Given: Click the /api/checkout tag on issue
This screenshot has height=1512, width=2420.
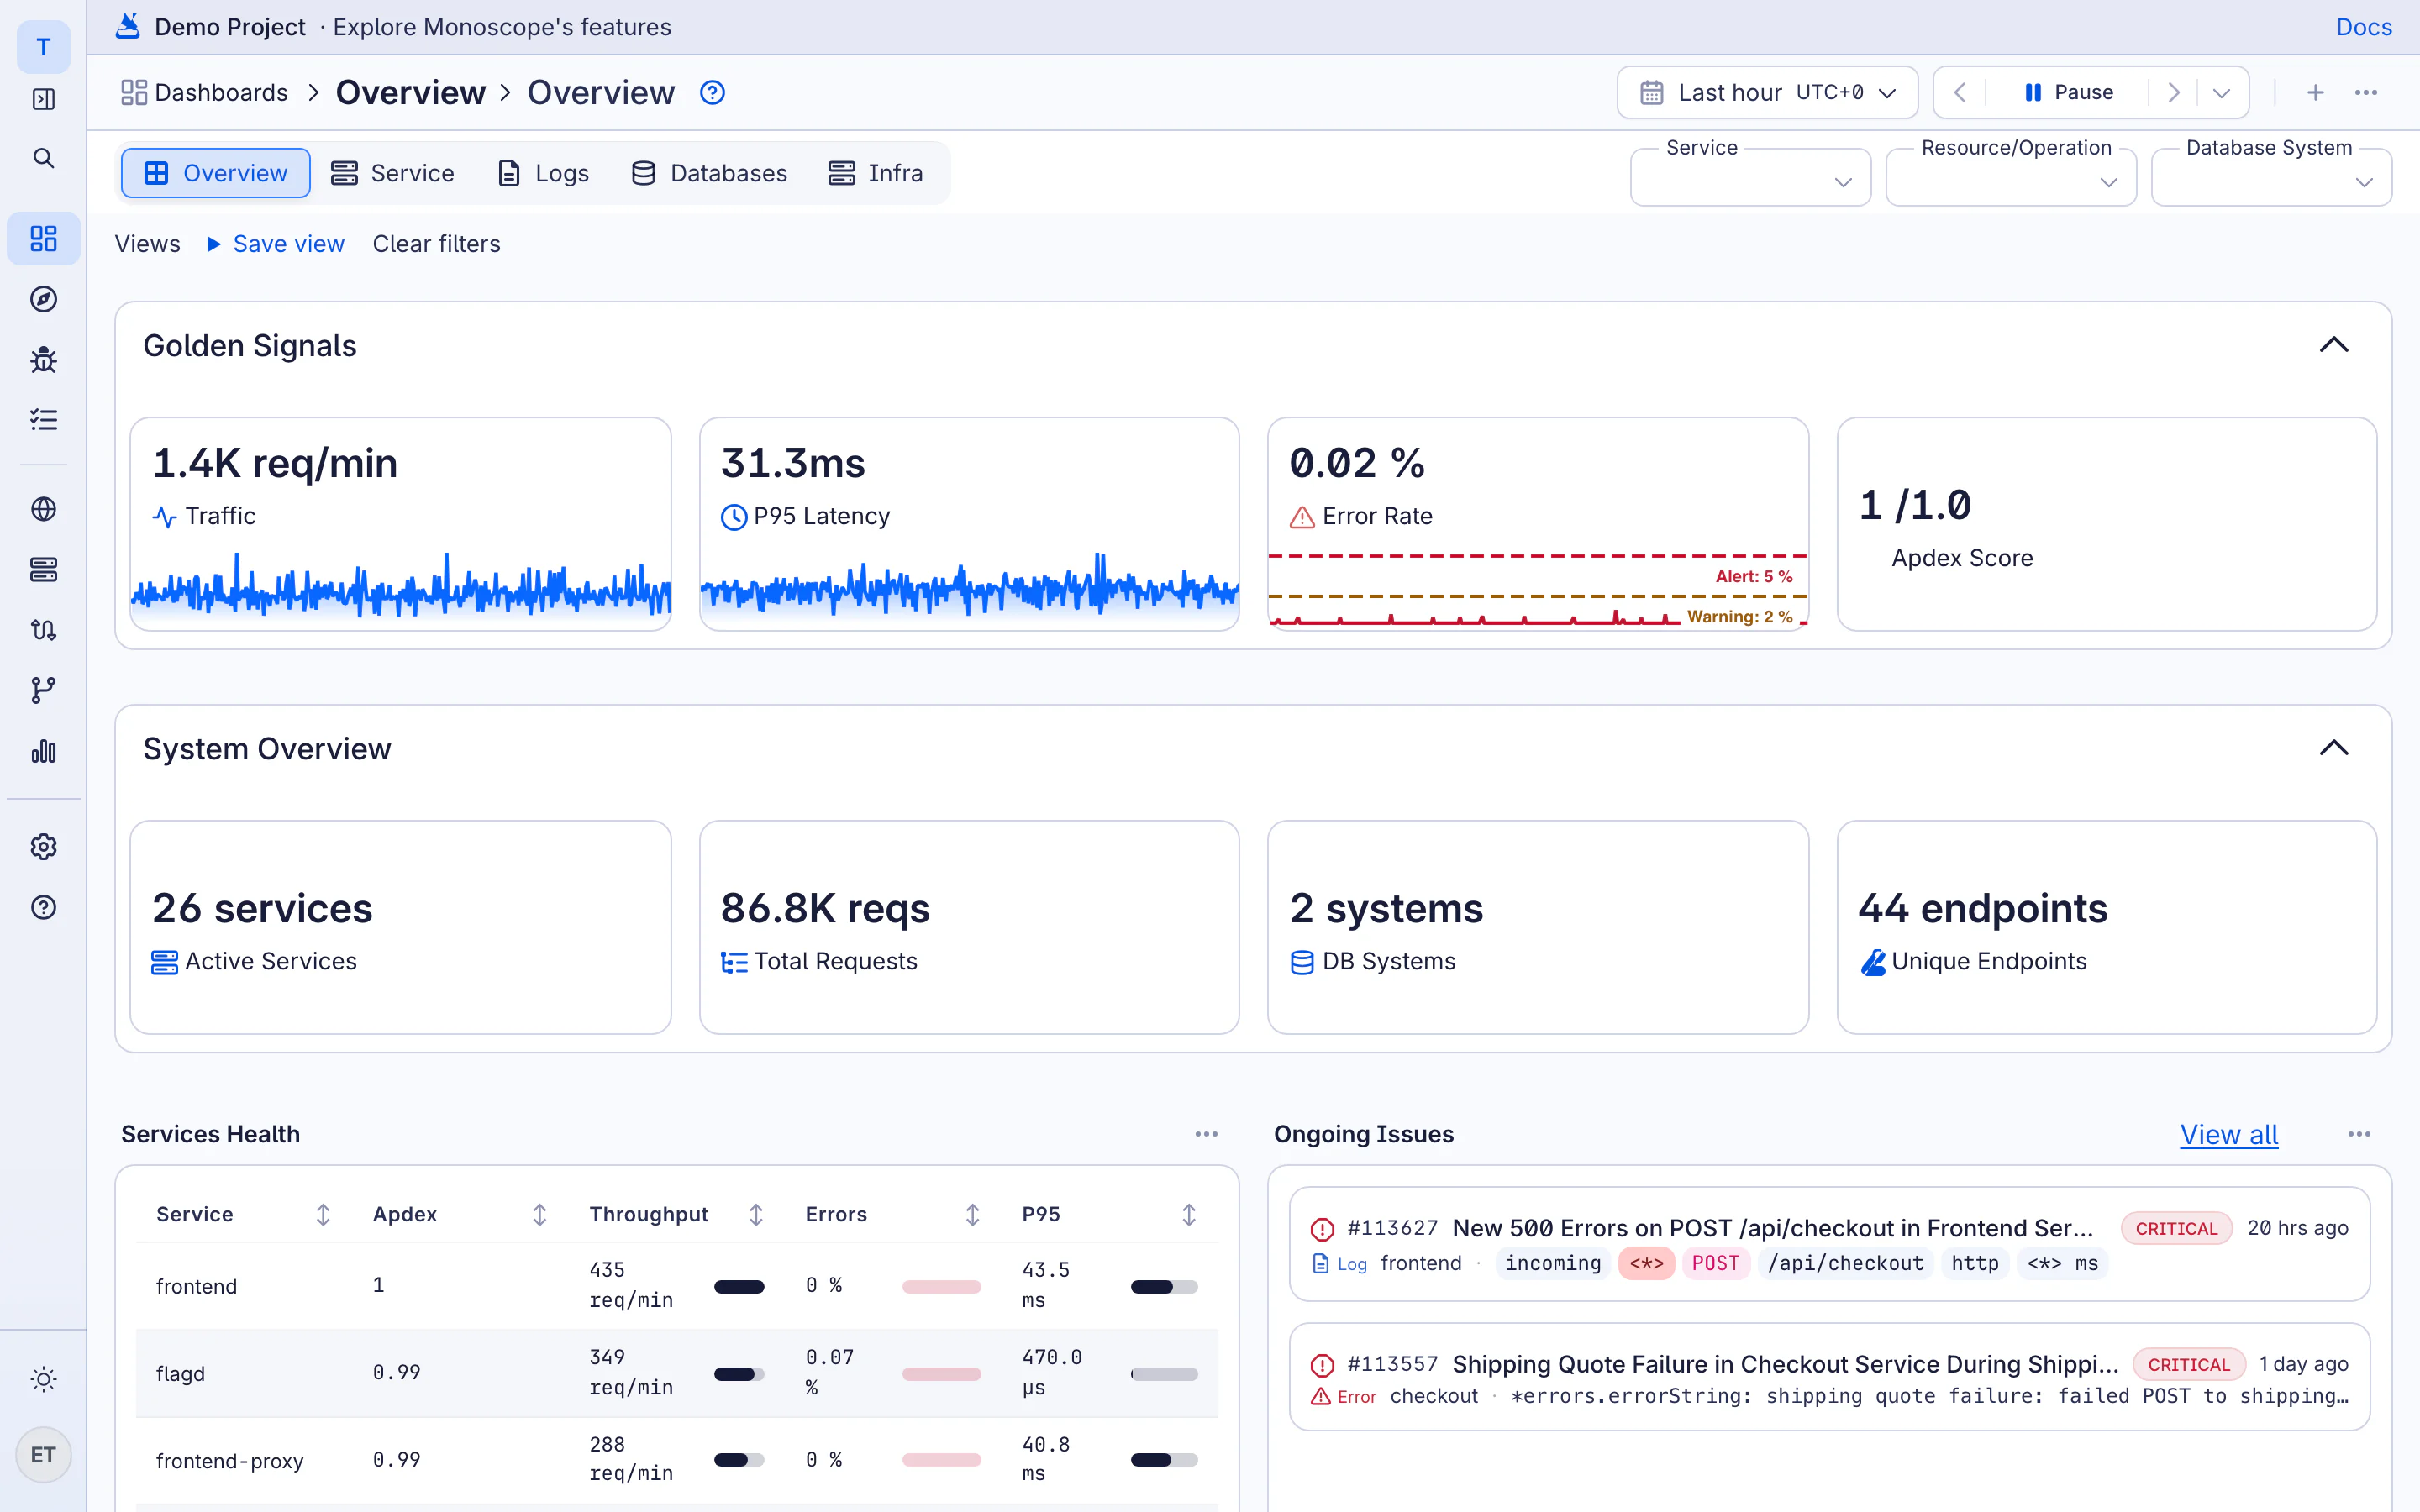Looking at the screenshot, I should coord(1846,1264).
